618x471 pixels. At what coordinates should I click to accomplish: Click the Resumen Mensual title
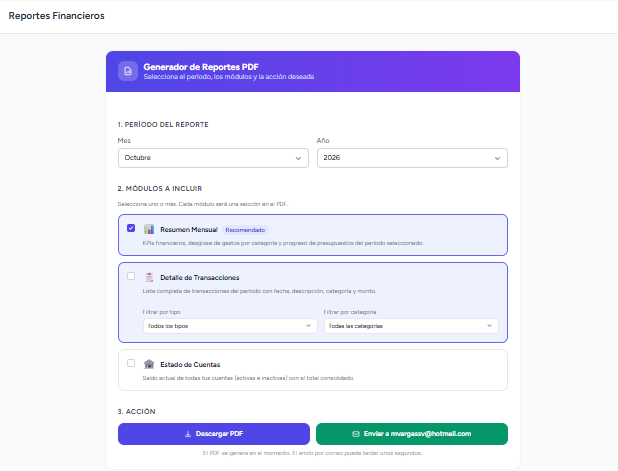(189, 229)
